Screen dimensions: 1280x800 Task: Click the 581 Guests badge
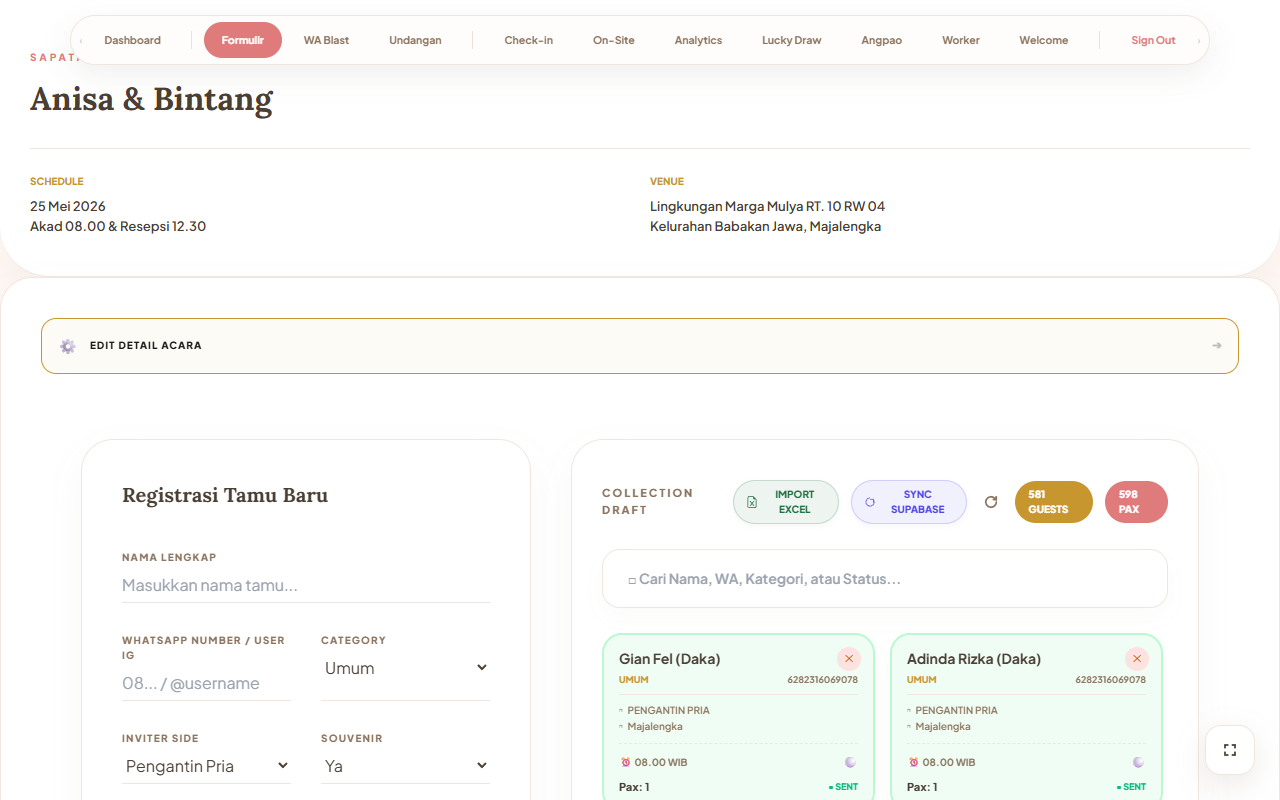coord(1054,502)
